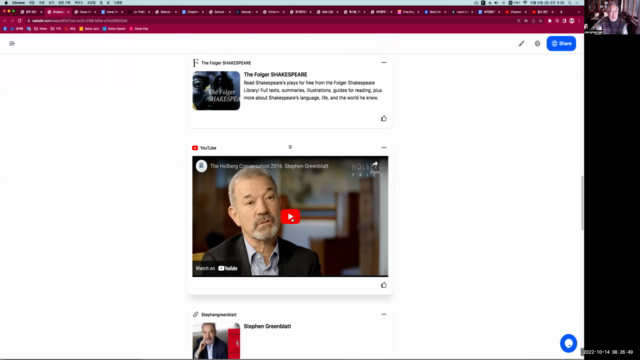Go back with the browser back arrow
The image size is (640, 360).
[x=5, y=20]
